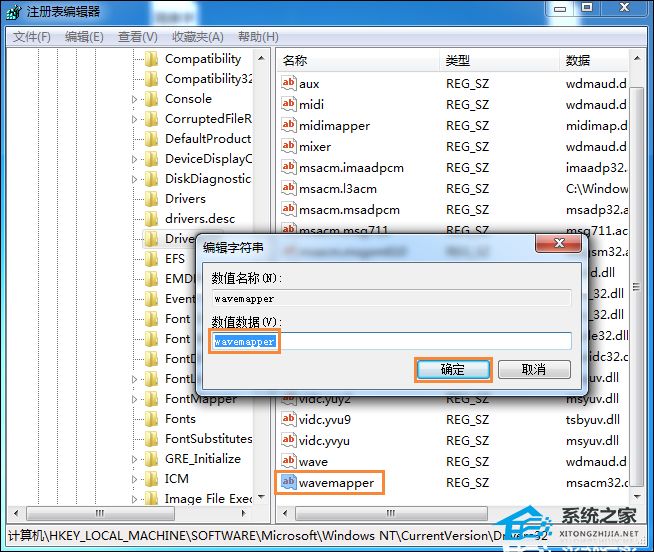Click tree pane scroll right arrow
This screenshot has width=654, height=552.
(244, 513)
